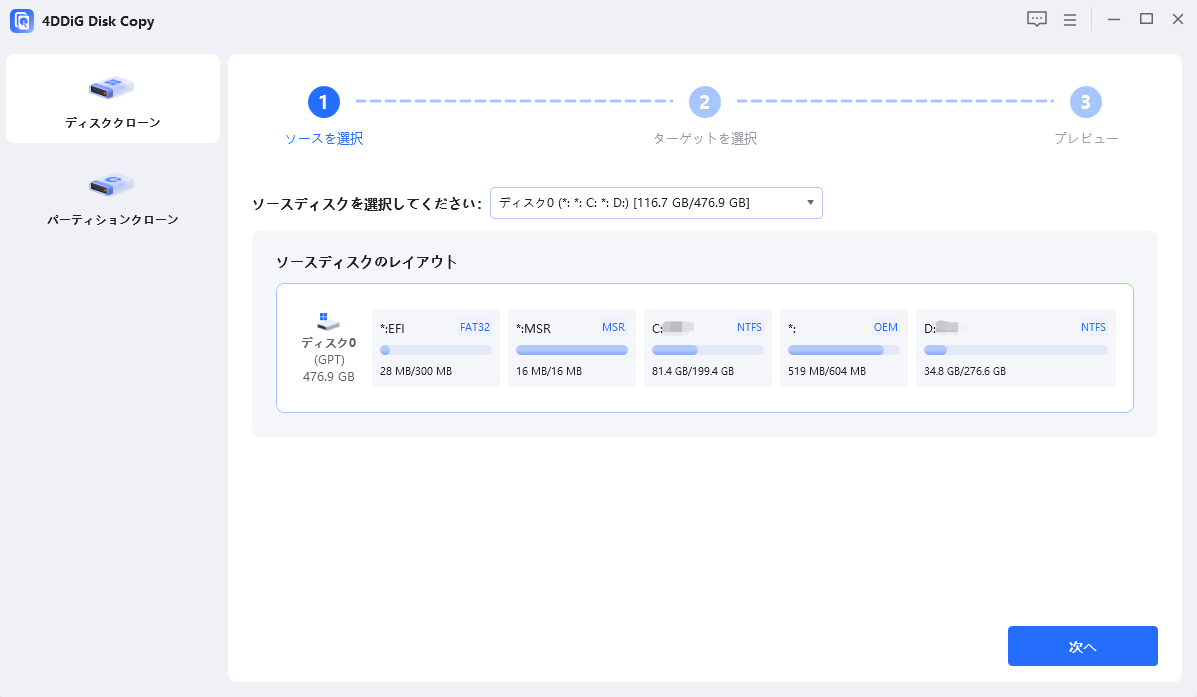
Task: Switch to パーティションクローン tab label
Action: pos(112,220)
